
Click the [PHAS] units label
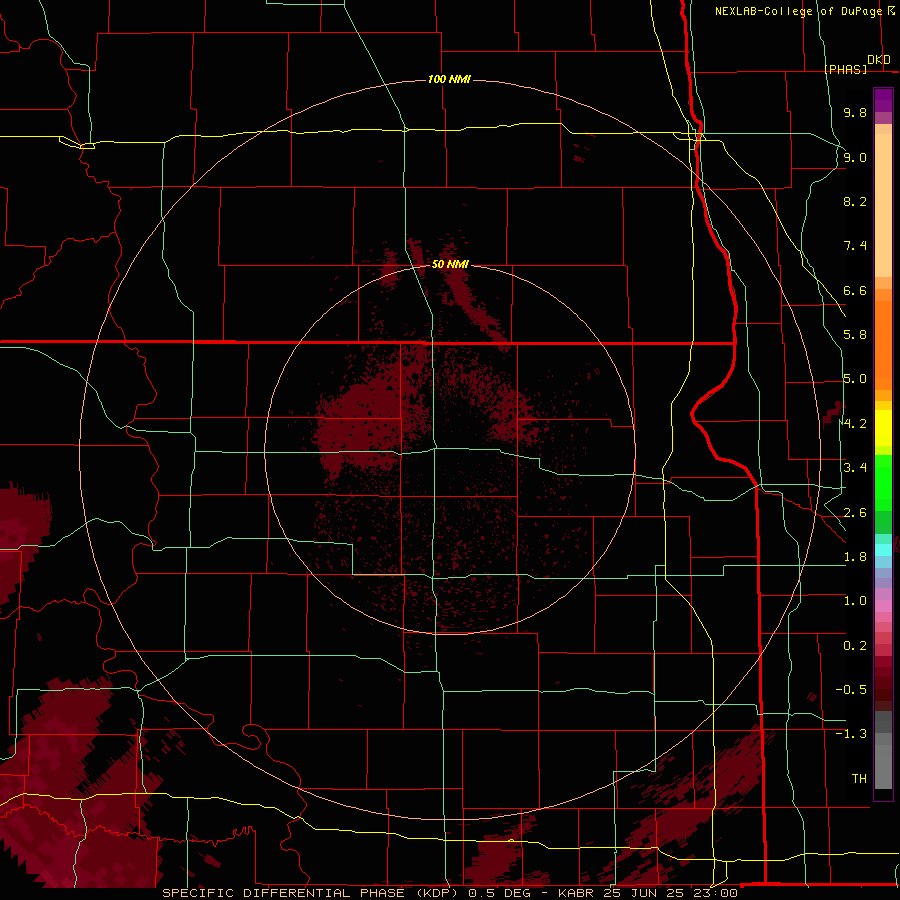[x=845, y=69]
